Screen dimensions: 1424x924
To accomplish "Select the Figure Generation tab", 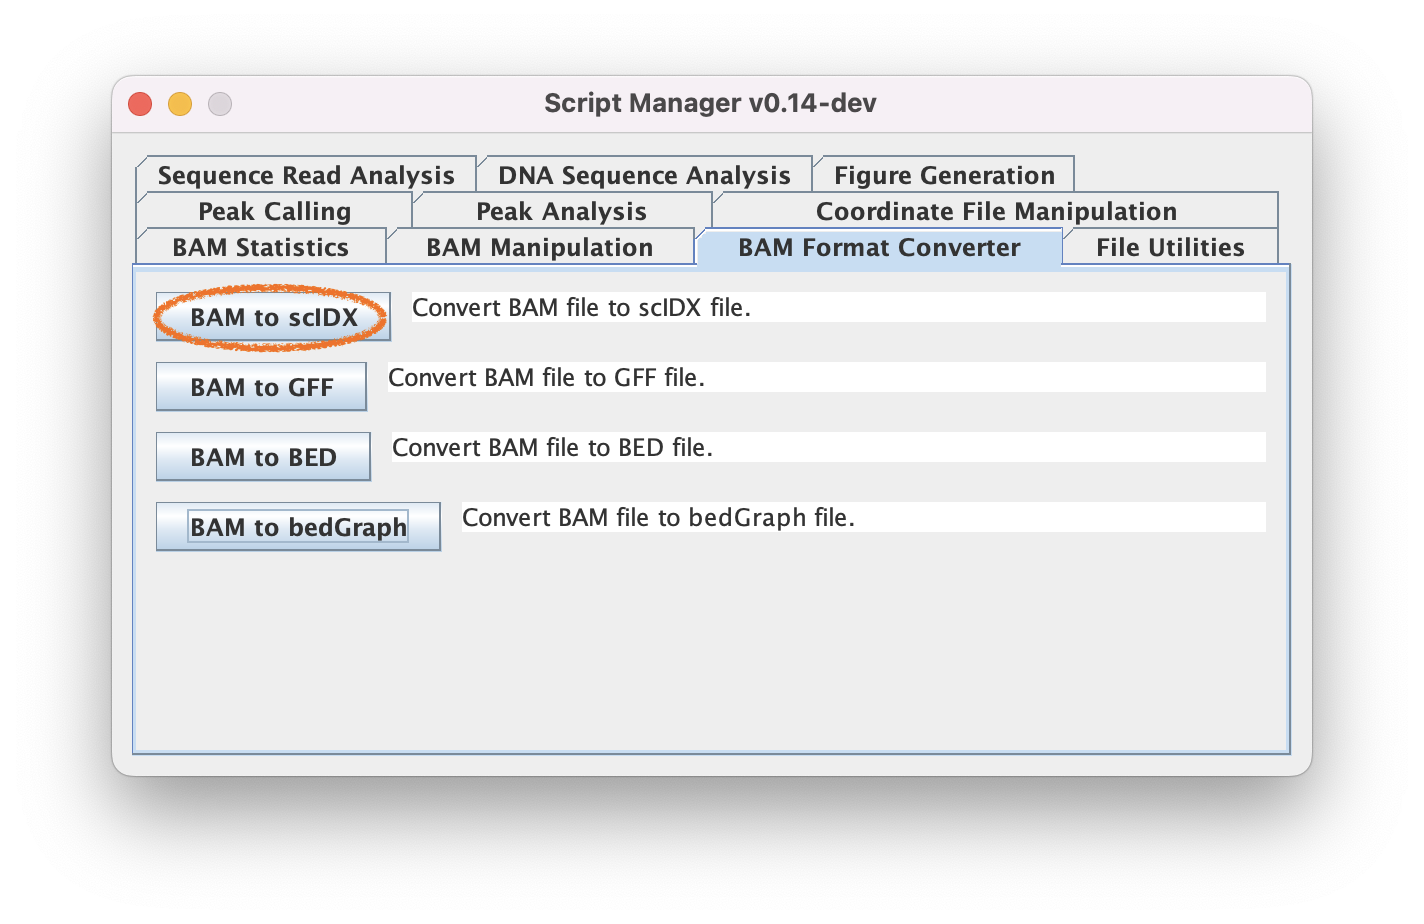I will [x=944, y=176].
